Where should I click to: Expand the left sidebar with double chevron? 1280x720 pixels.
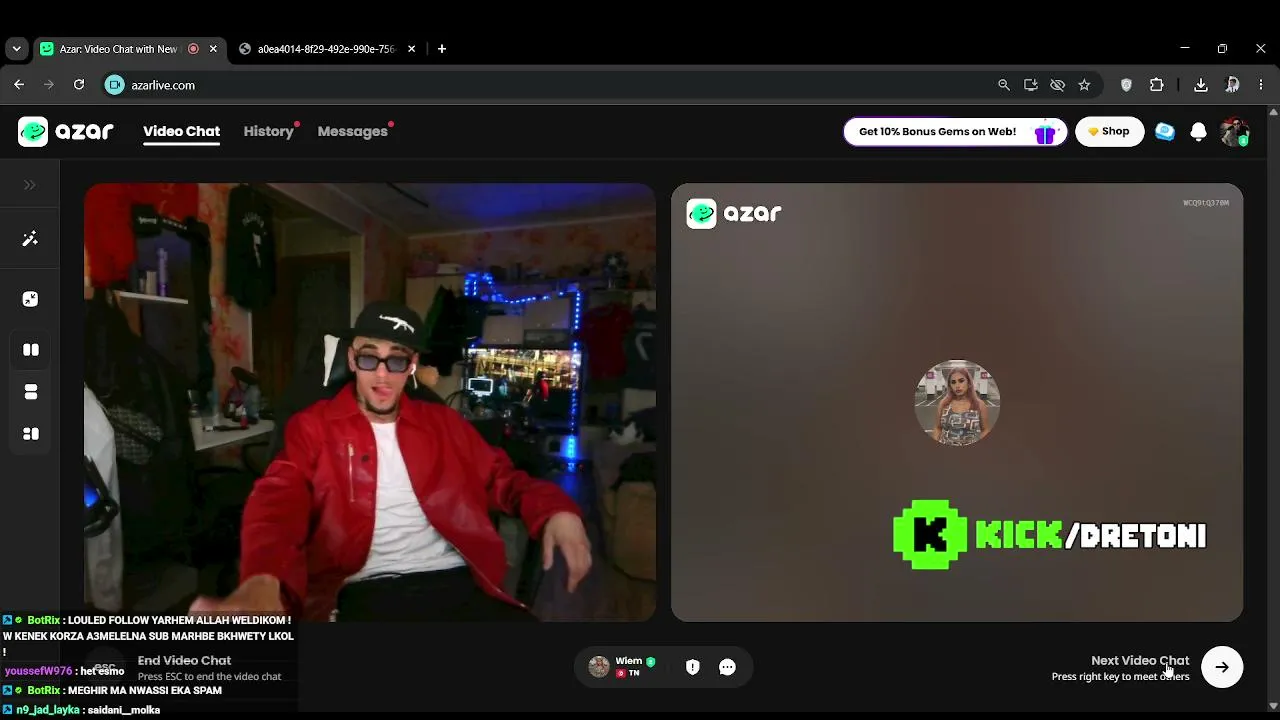click(30, 185)
